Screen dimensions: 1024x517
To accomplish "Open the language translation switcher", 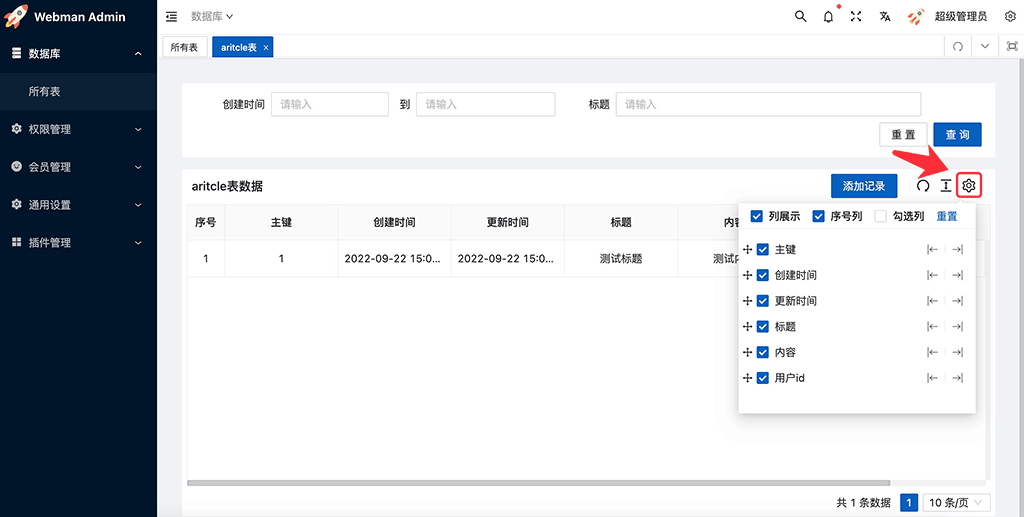I will click(x=885, y=17).
